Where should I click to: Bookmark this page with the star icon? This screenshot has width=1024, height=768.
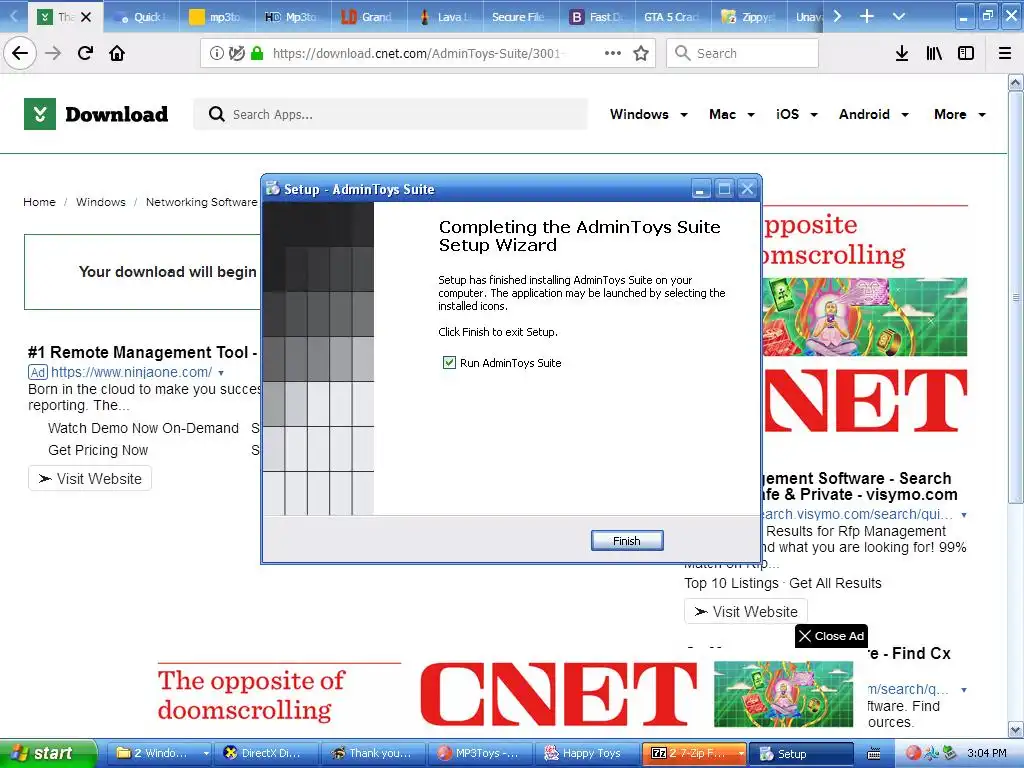(x=641, y=53)
